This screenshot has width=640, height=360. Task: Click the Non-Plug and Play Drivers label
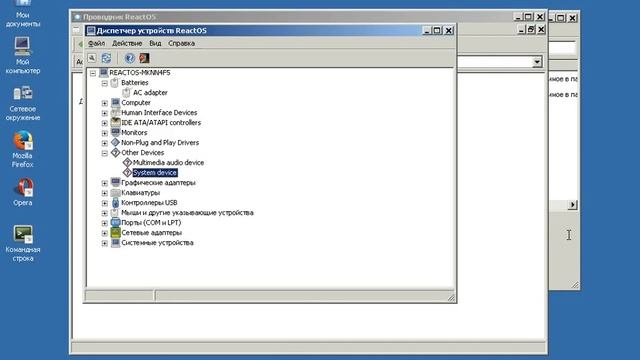coord(160,142)
